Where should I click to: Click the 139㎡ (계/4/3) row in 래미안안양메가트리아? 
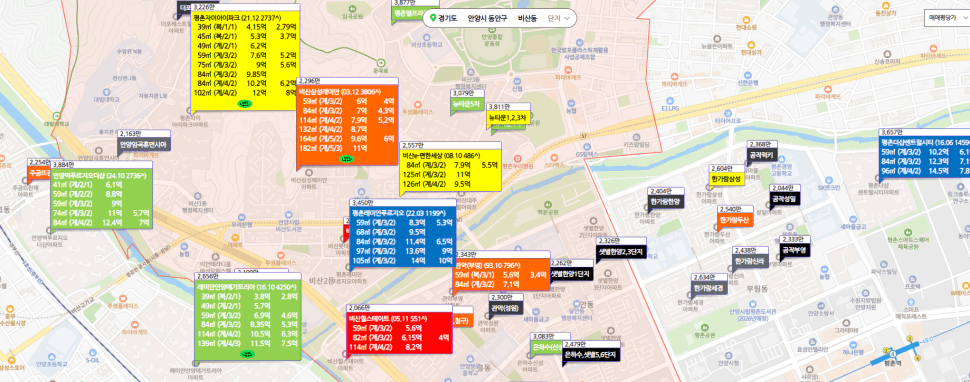[x=247, y=342]
